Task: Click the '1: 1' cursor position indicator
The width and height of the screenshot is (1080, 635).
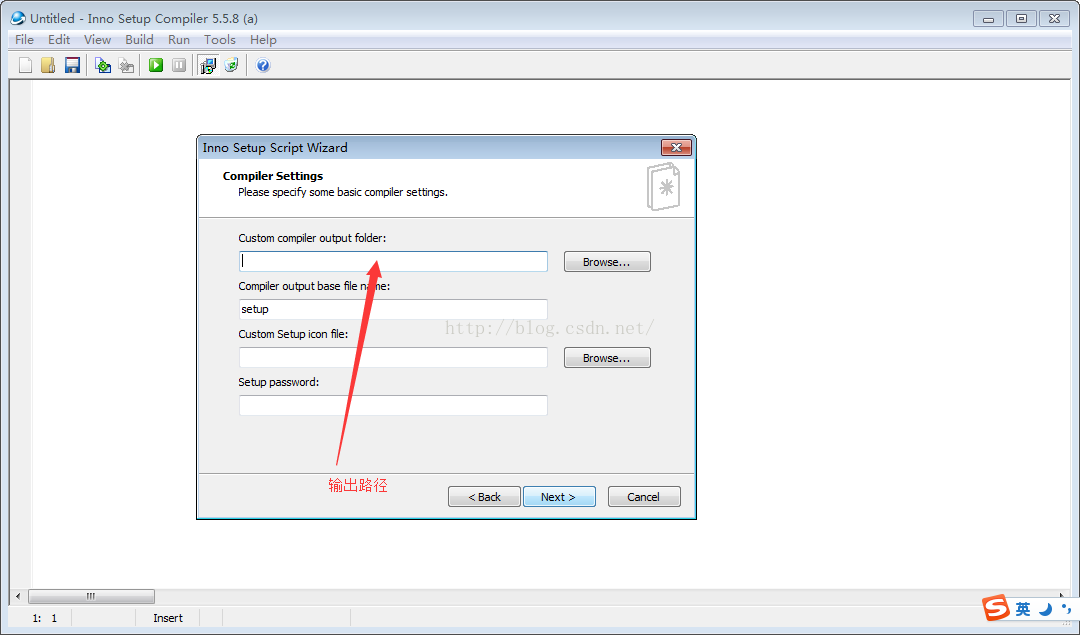Action: click(x=45, y=618)
